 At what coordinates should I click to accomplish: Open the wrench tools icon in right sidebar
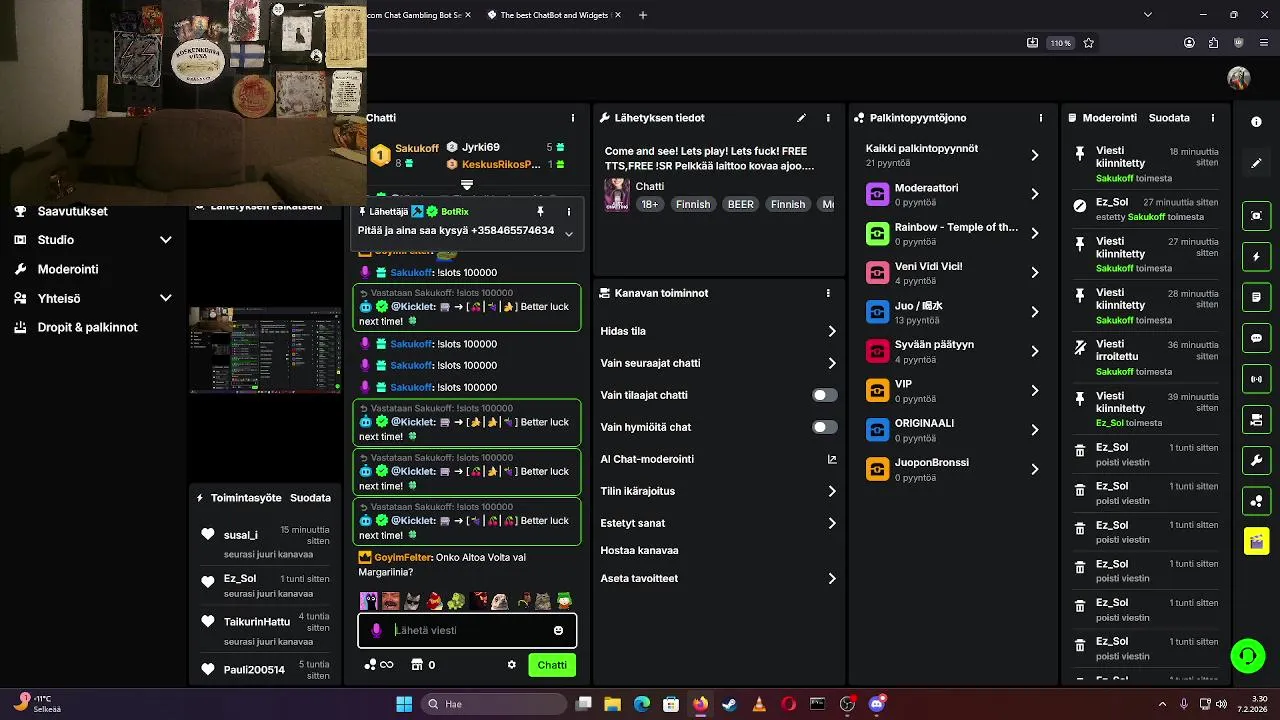pyautogui.click(x=1256, y=461)
